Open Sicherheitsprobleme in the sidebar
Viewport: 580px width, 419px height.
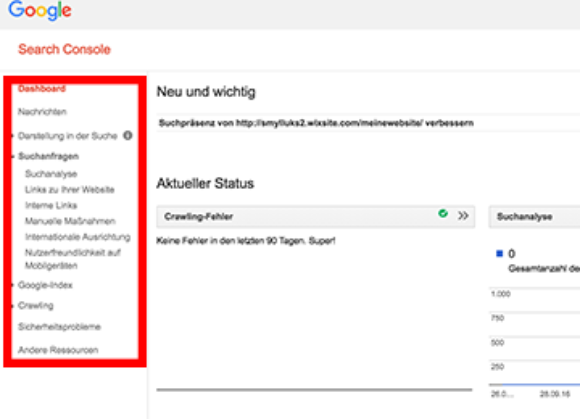(x=60, y=327)
